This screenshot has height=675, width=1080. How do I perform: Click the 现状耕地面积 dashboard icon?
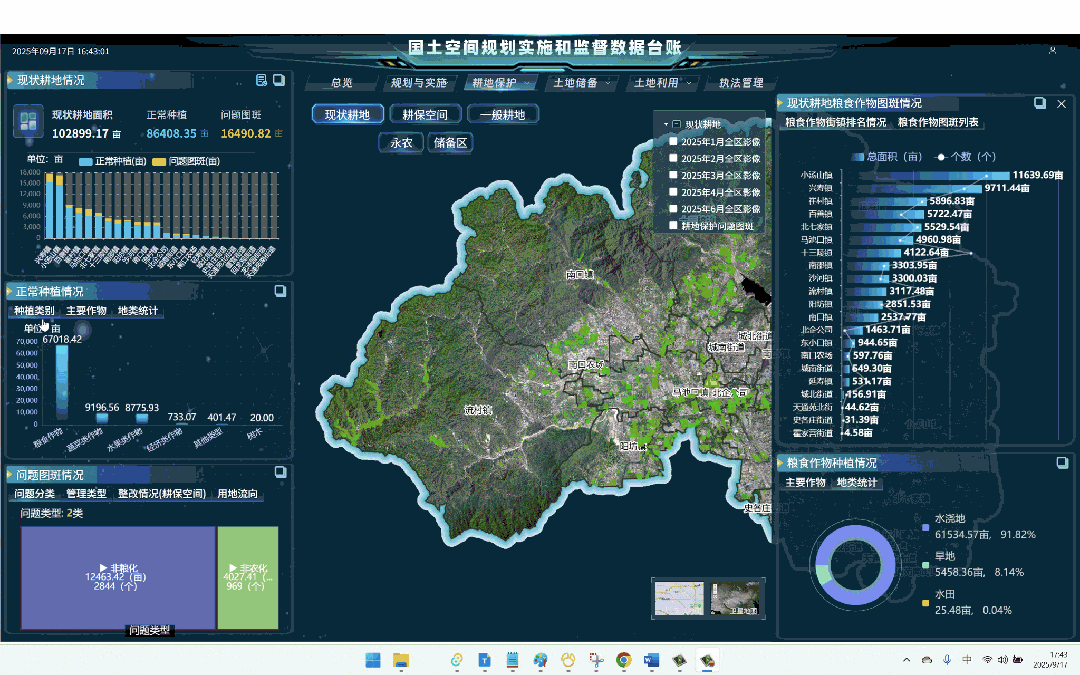[27, 123]
